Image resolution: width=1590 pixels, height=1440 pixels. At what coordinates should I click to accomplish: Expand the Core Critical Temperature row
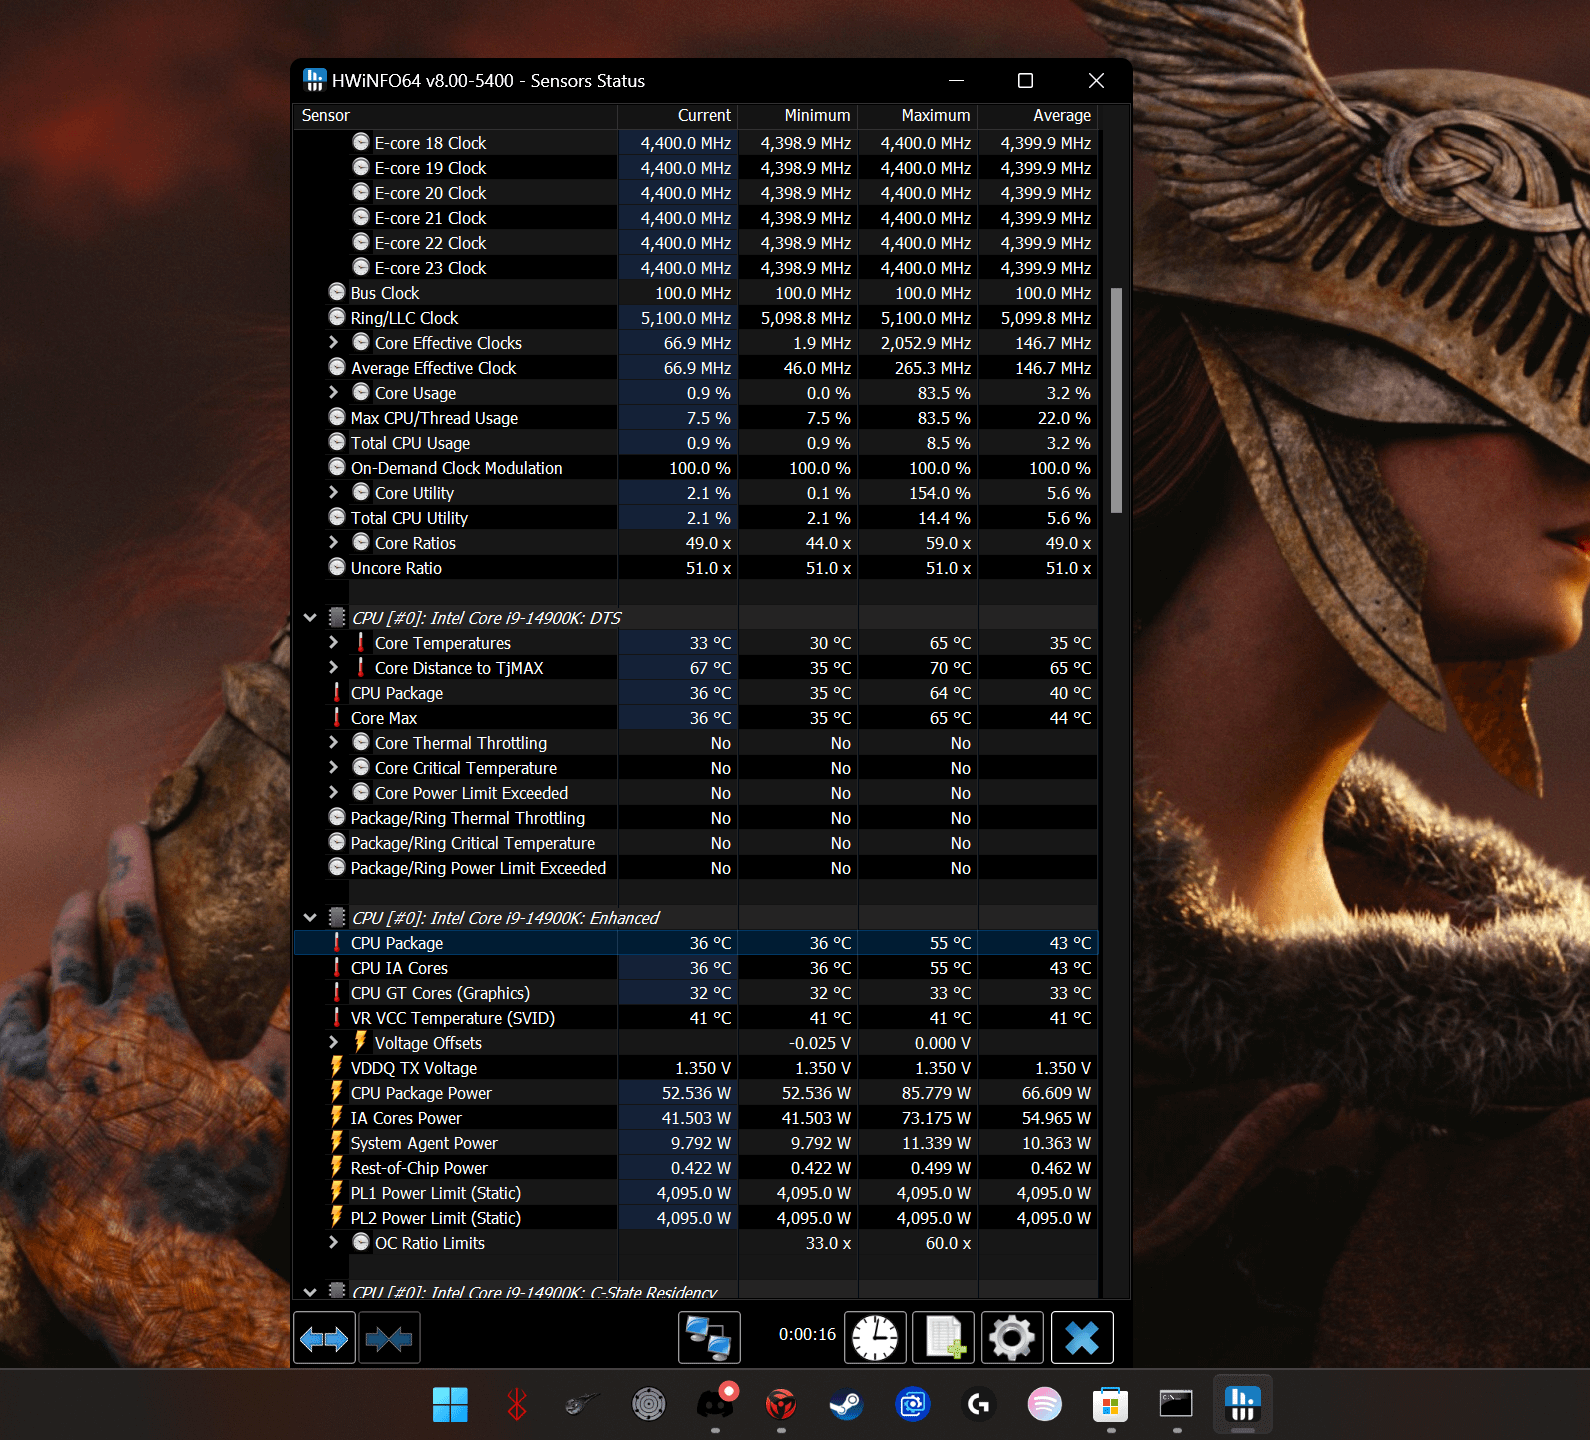pos(334,767)
